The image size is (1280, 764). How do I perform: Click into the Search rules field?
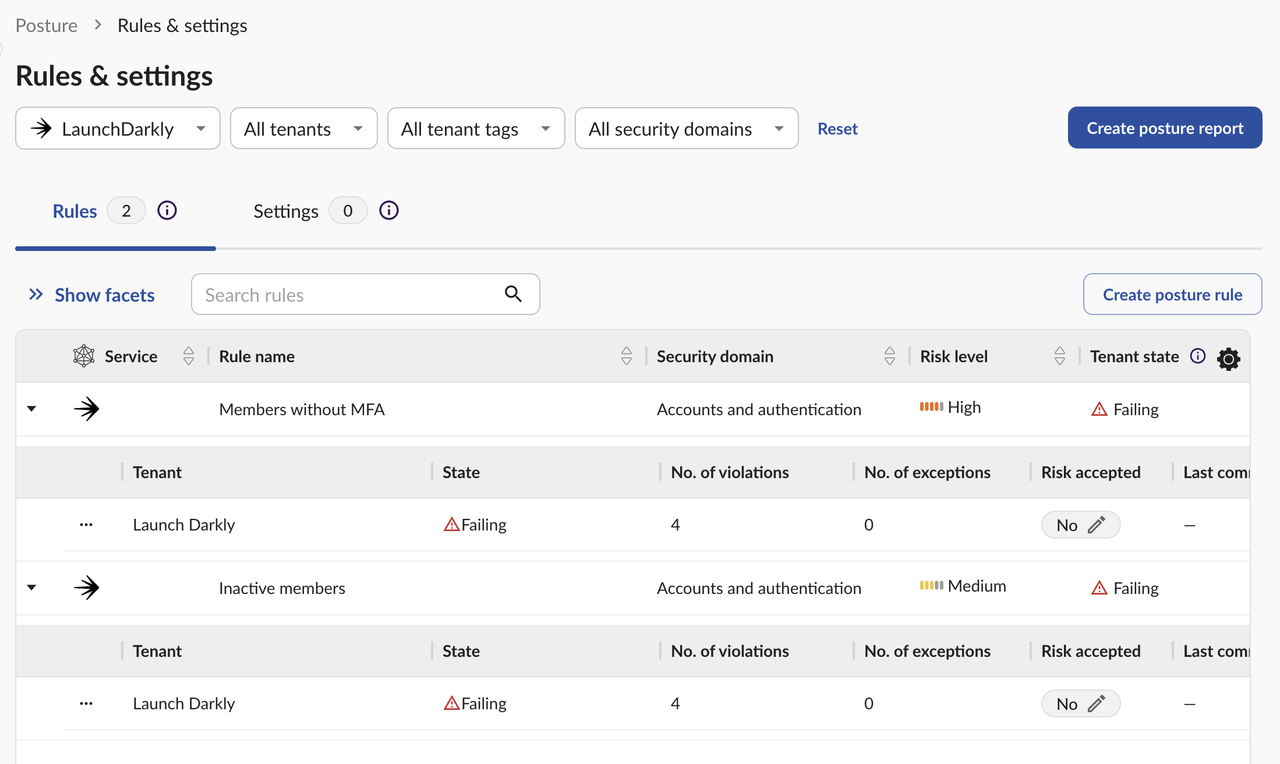point(345,295)
